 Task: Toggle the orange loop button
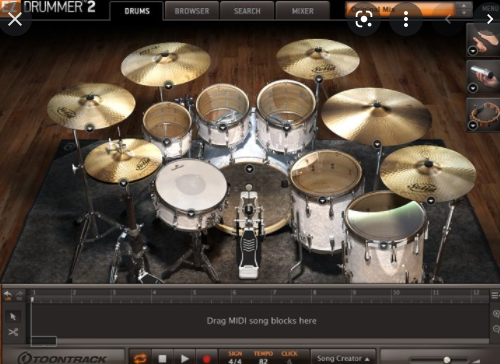click(140, 358)
